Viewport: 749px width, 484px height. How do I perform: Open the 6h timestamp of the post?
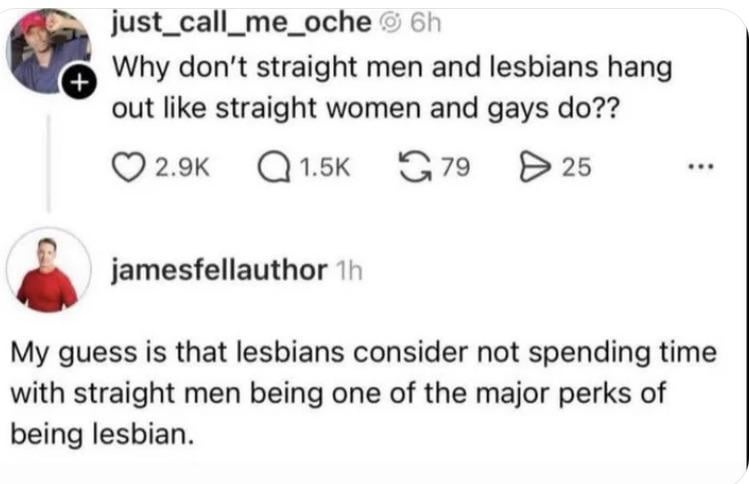point(426,23)
